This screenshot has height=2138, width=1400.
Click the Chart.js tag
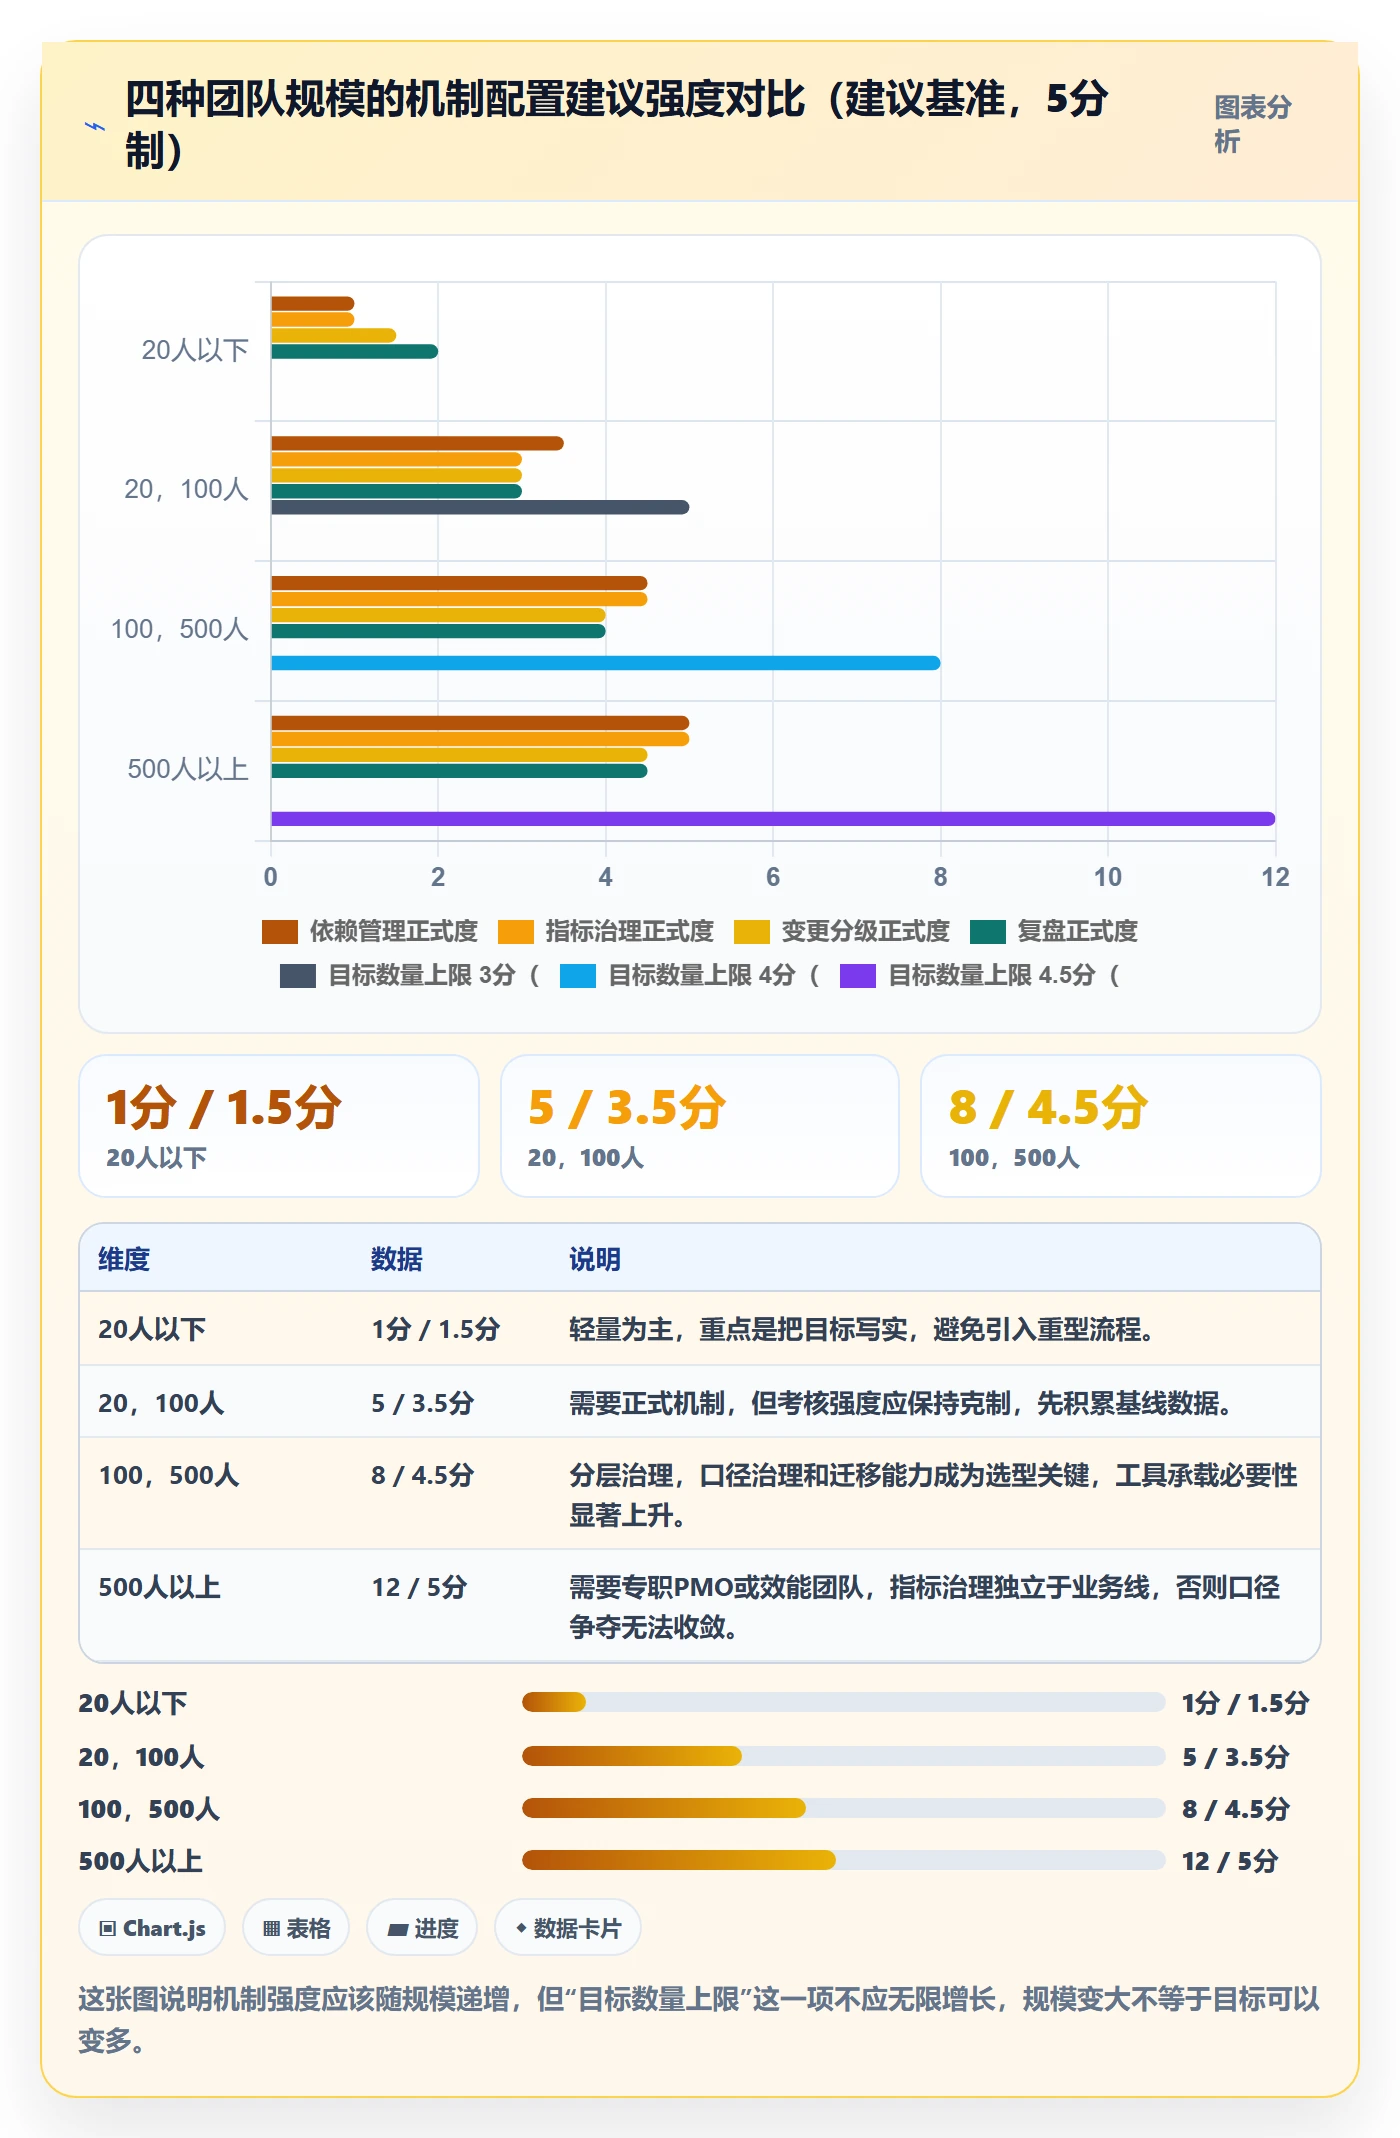tap(152, 1928)
